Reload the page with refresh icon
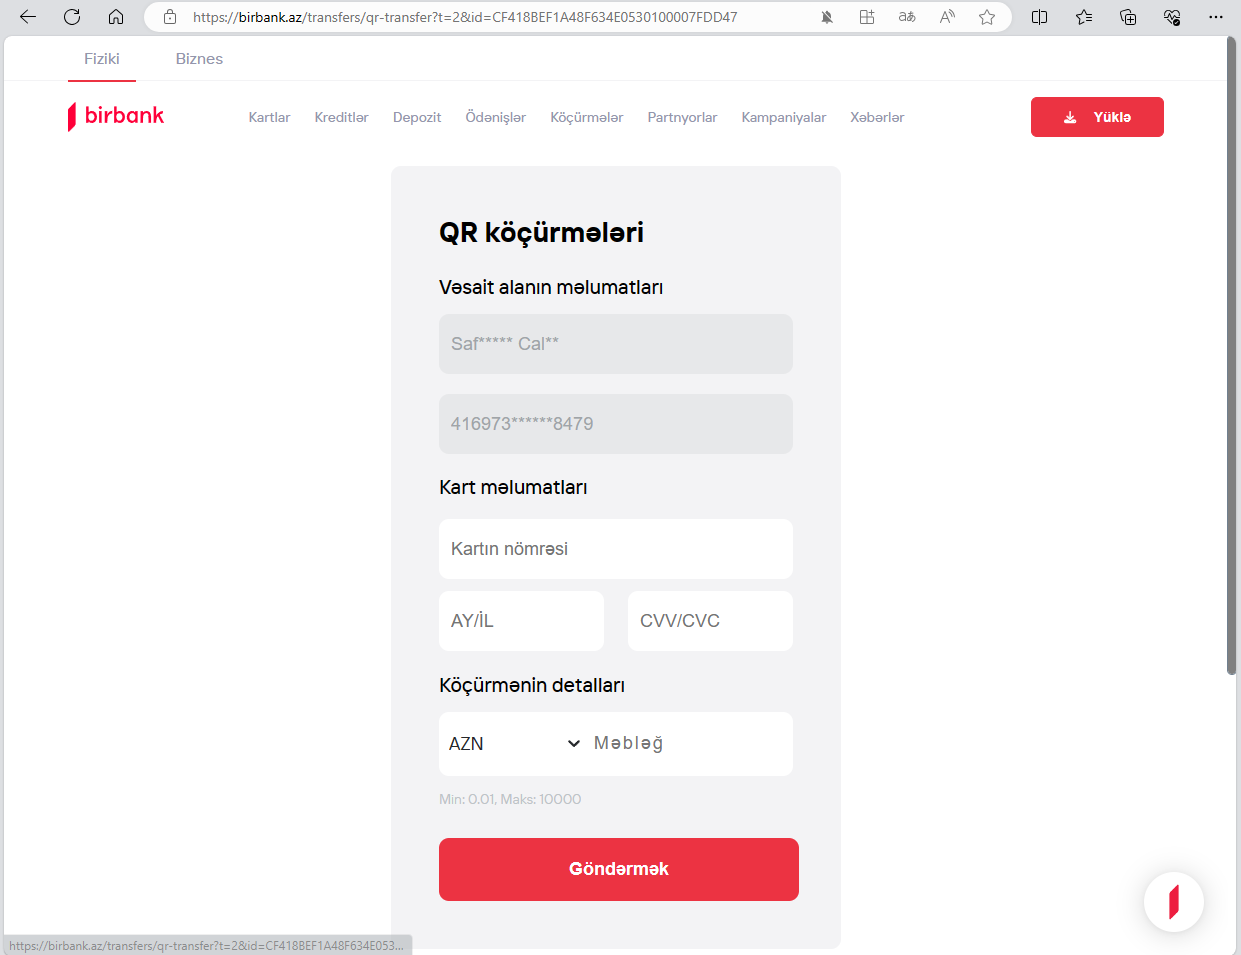 click(x=72, y=17)
